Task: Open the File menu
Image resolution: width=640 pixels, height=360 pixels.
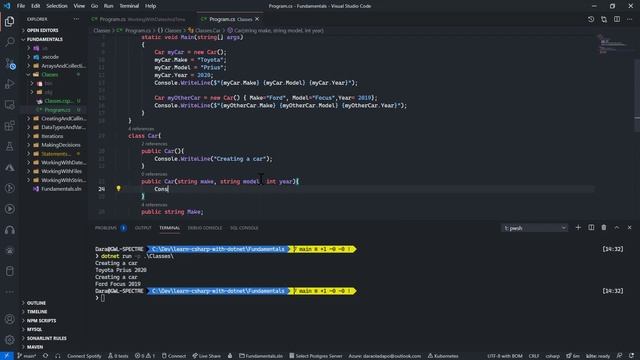Action: (21, 6)
